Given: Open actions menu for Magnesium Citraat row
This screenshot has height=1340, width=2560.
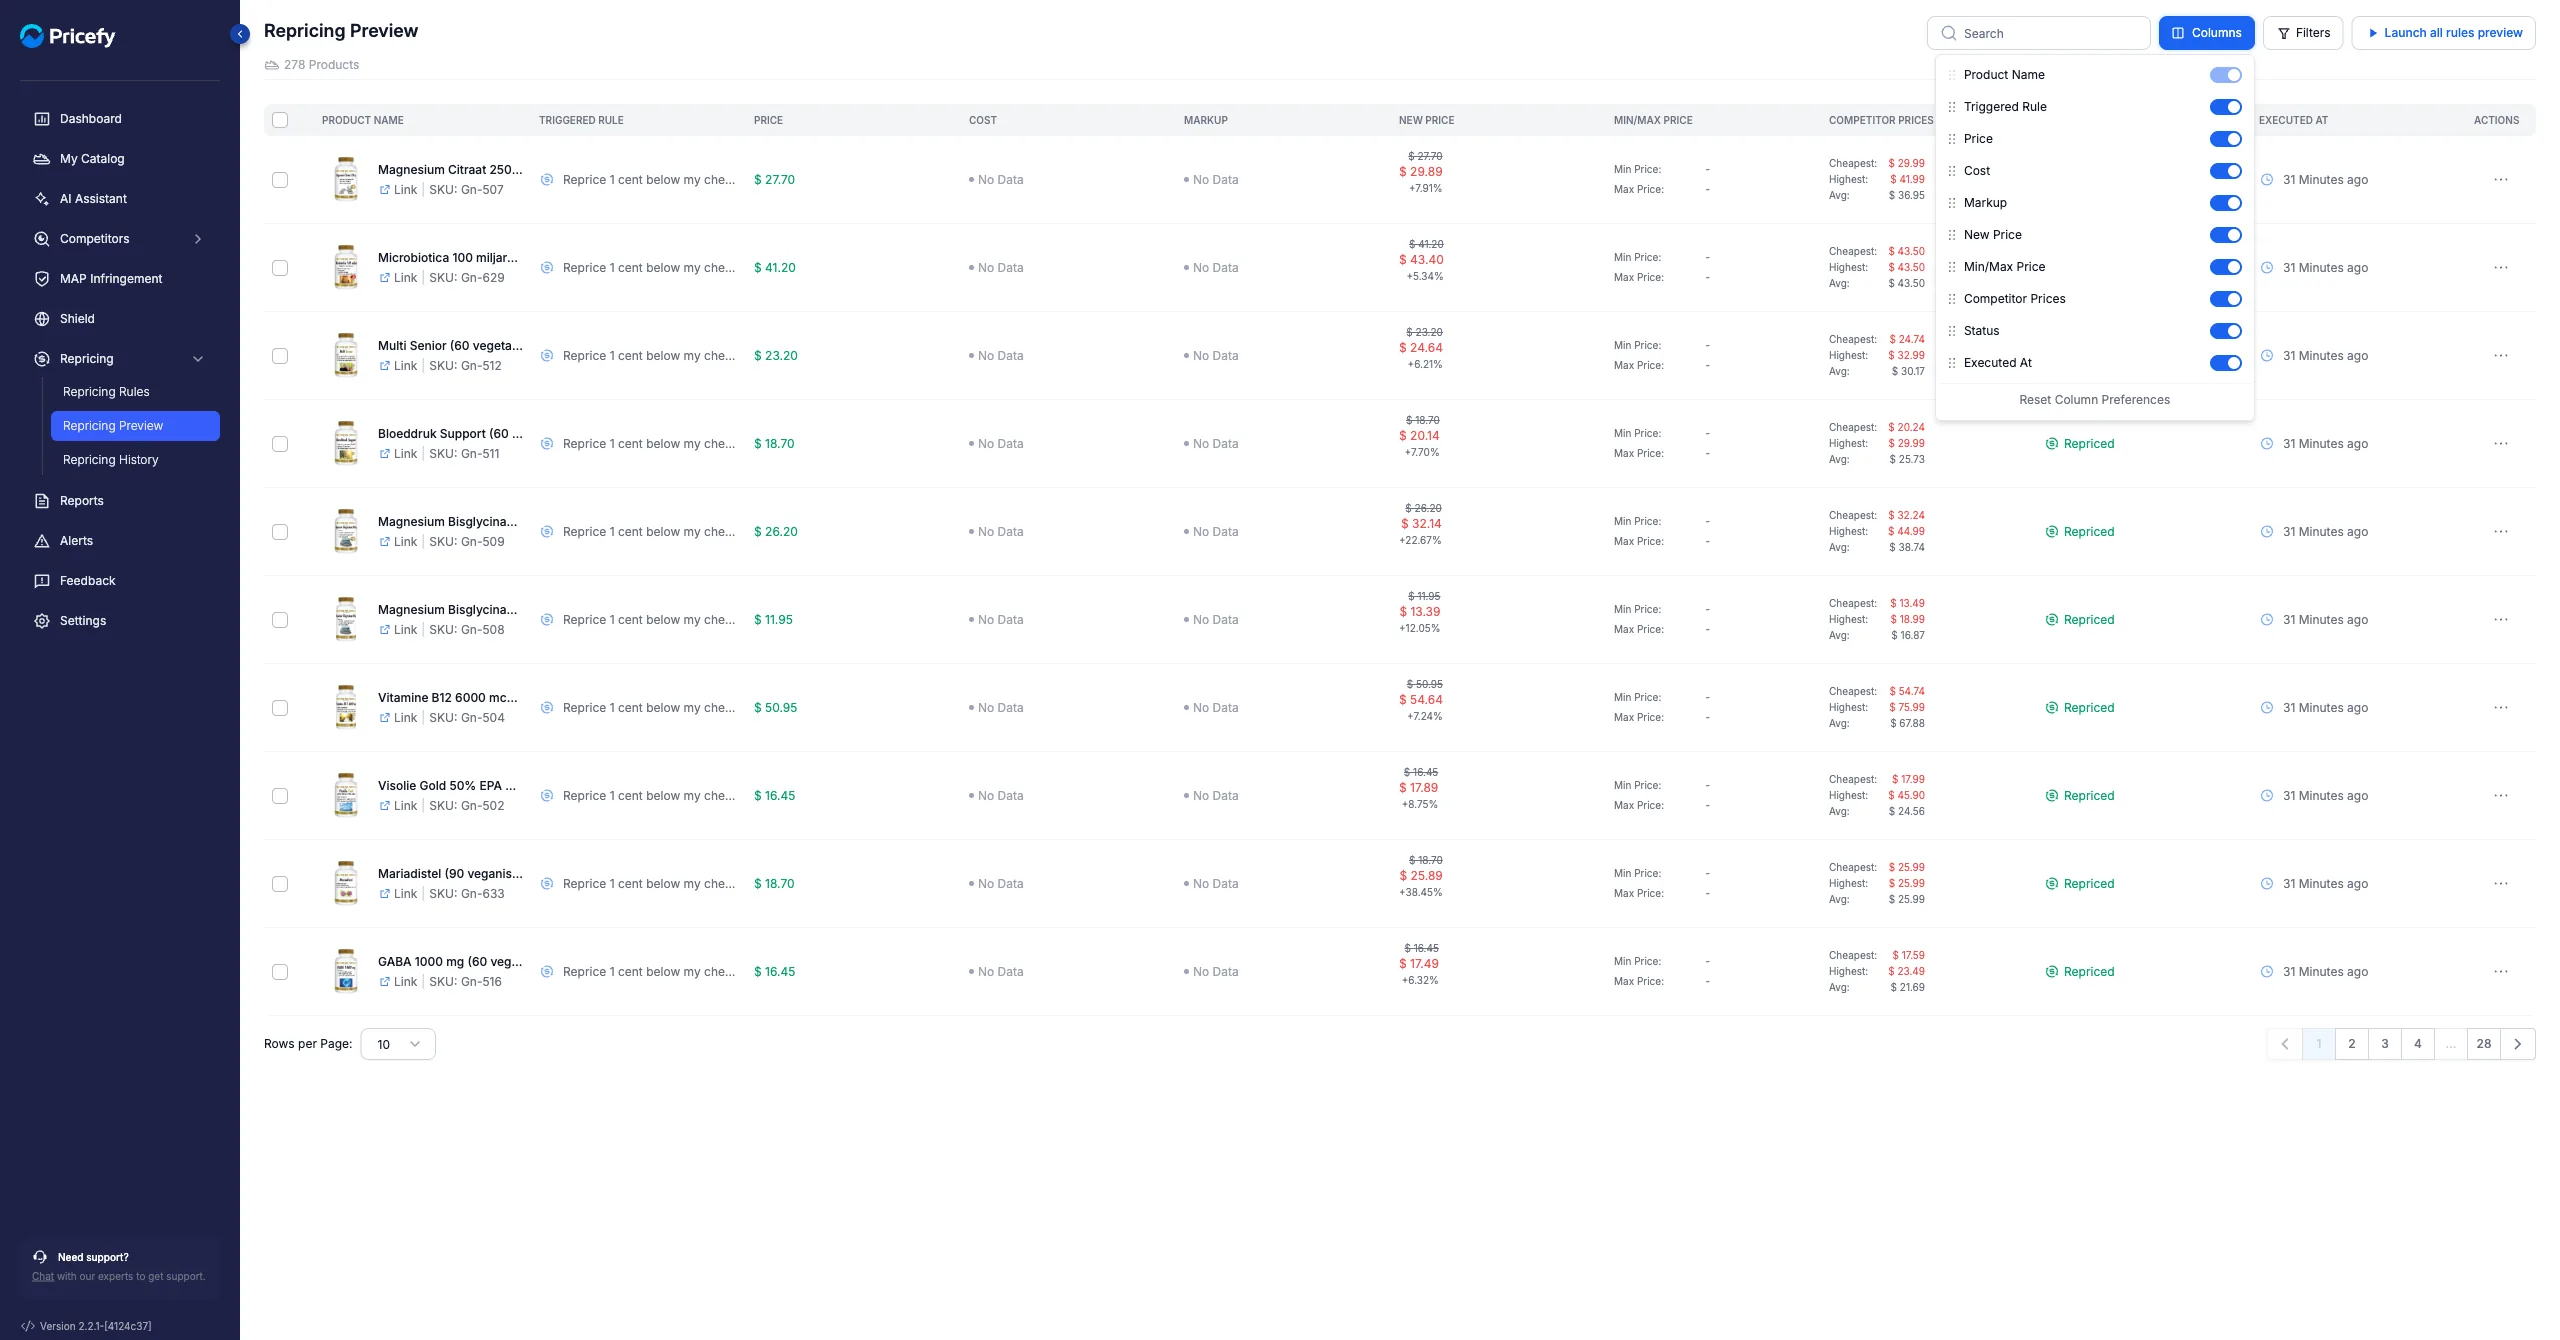Looking at the screenshot, I should point(2501,180).
